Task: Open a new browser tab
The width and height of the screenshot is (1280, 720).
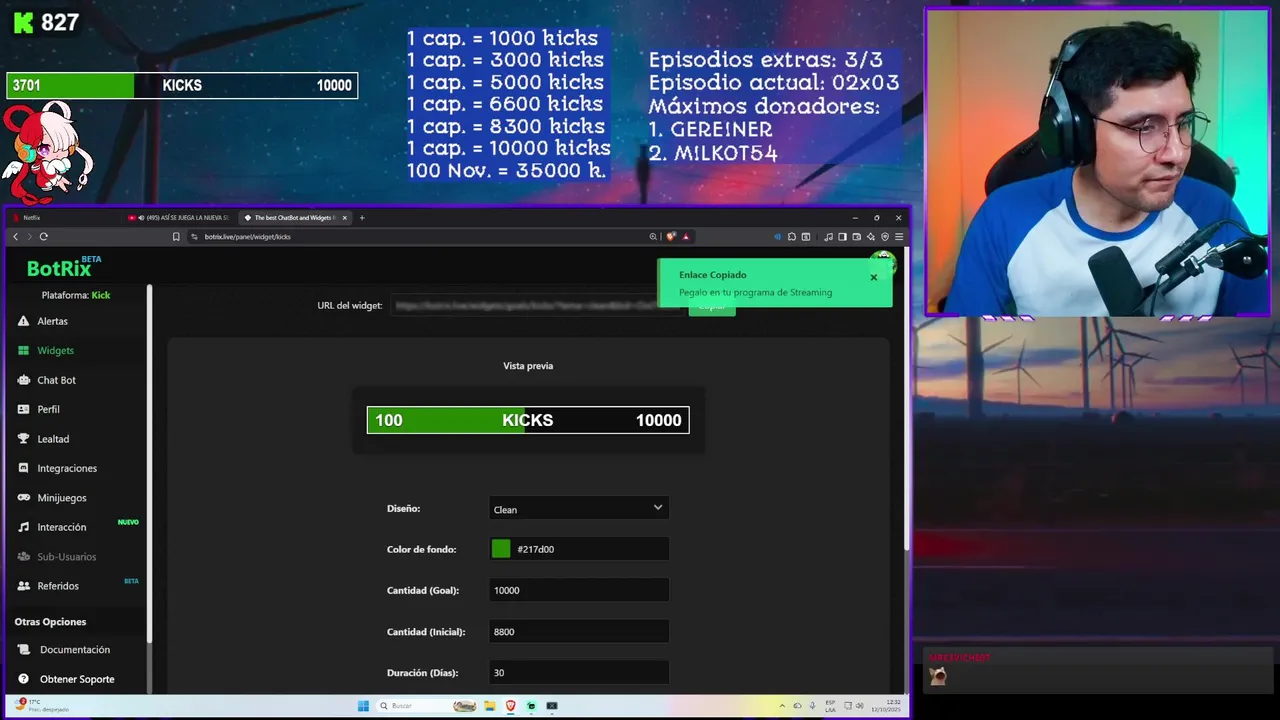Action: click(x=362, y=217)
